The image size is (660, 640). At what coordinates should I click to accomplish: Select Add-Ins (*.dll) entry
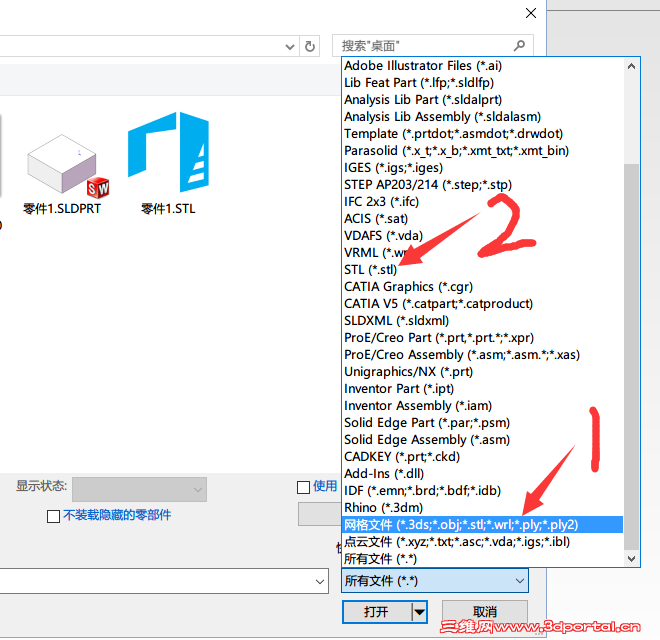coord(482,474)
